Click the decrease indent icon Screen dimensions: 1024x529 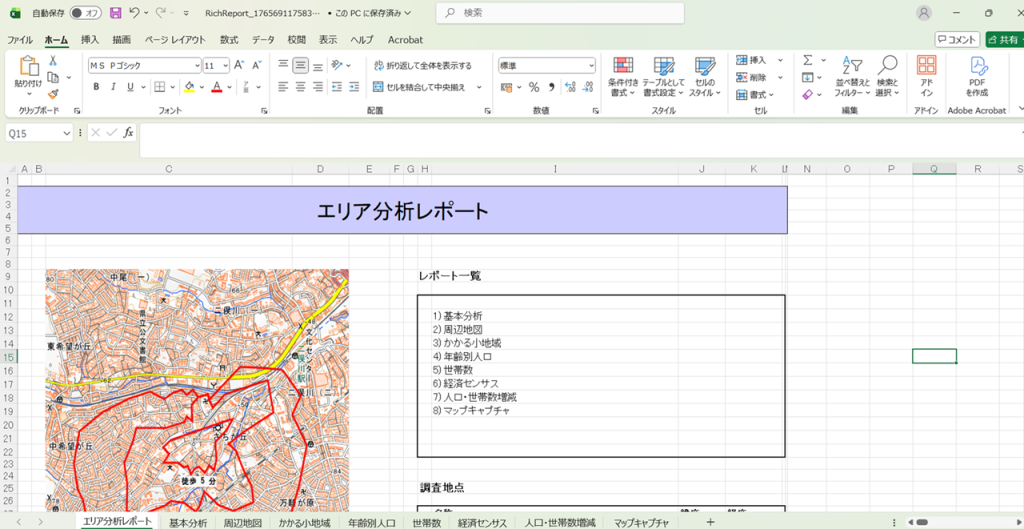pos(337,86)
